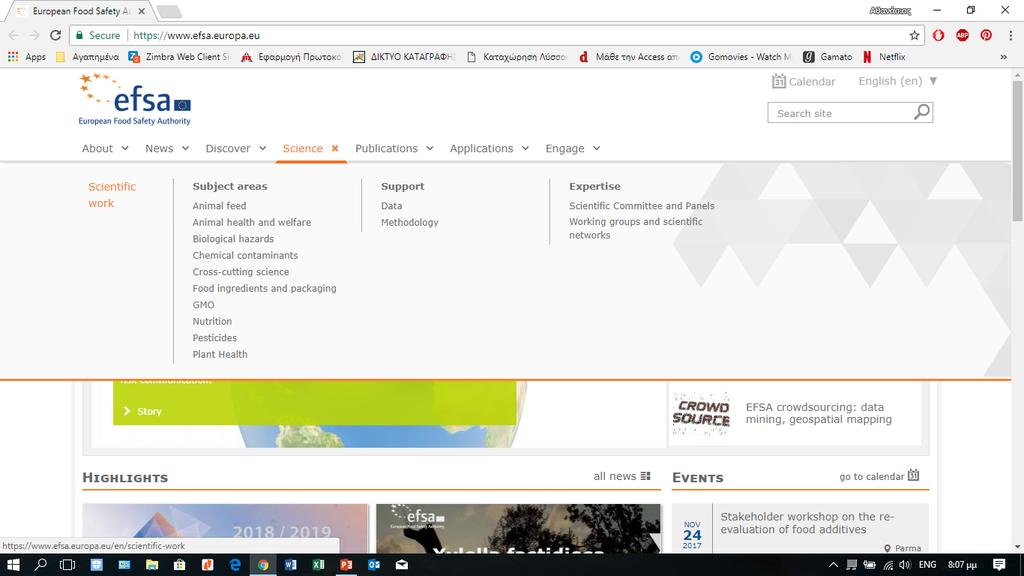This screenshot has width=1024, height=576.
Task: Show more bookmarks with double chevron
Action: [1003, 57]
